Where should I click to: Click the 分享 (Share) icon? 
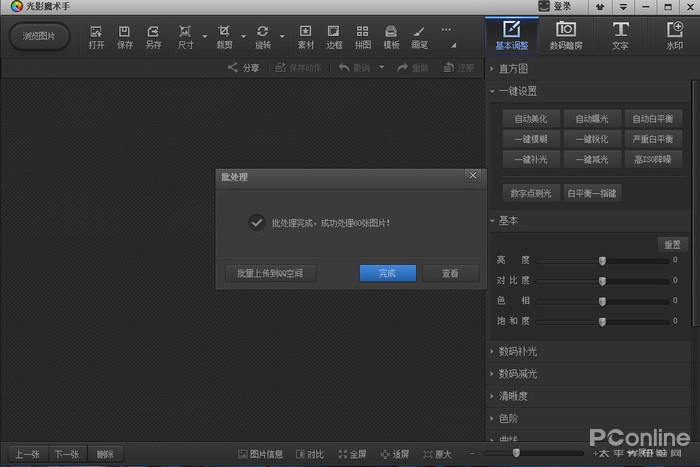click(x=243, y=68)
